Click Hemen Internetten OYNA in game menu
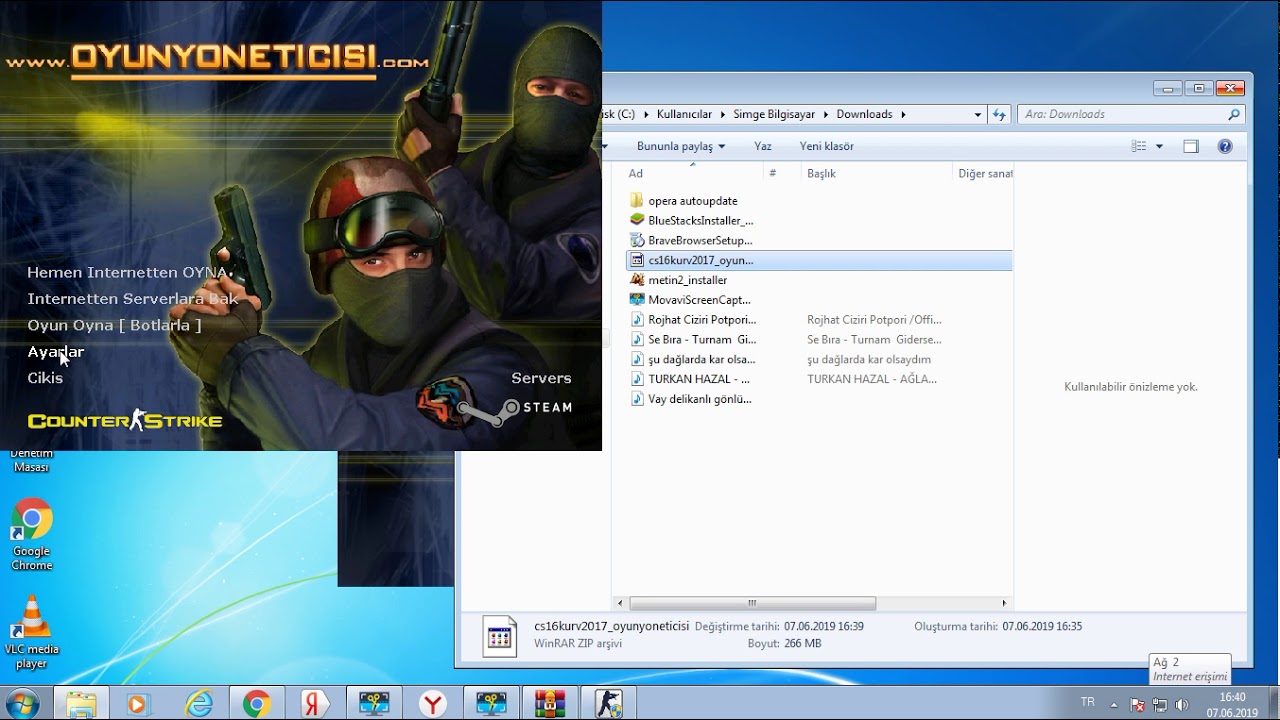Screen dimensions: 1280x720 point(129,272)
